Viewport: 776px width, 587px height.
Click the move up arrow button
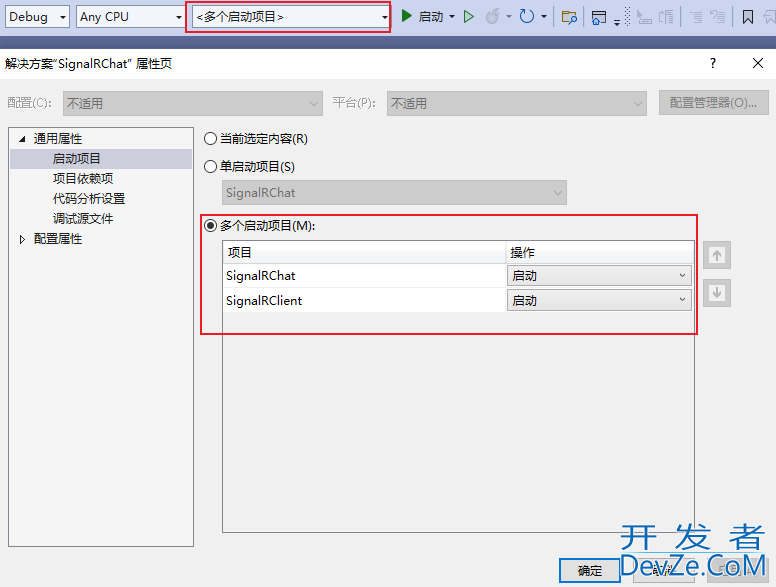coord(717,255)
